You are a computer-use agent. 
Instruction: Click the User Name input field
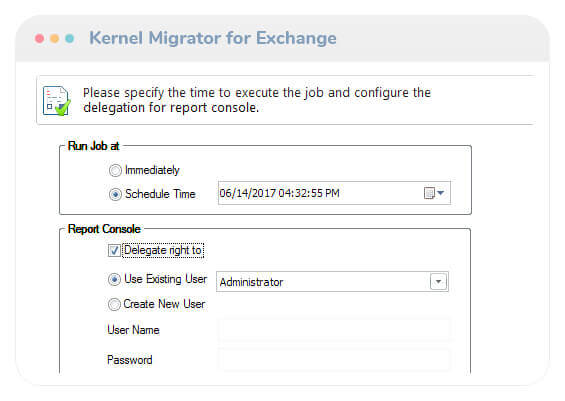coord(334,329)
